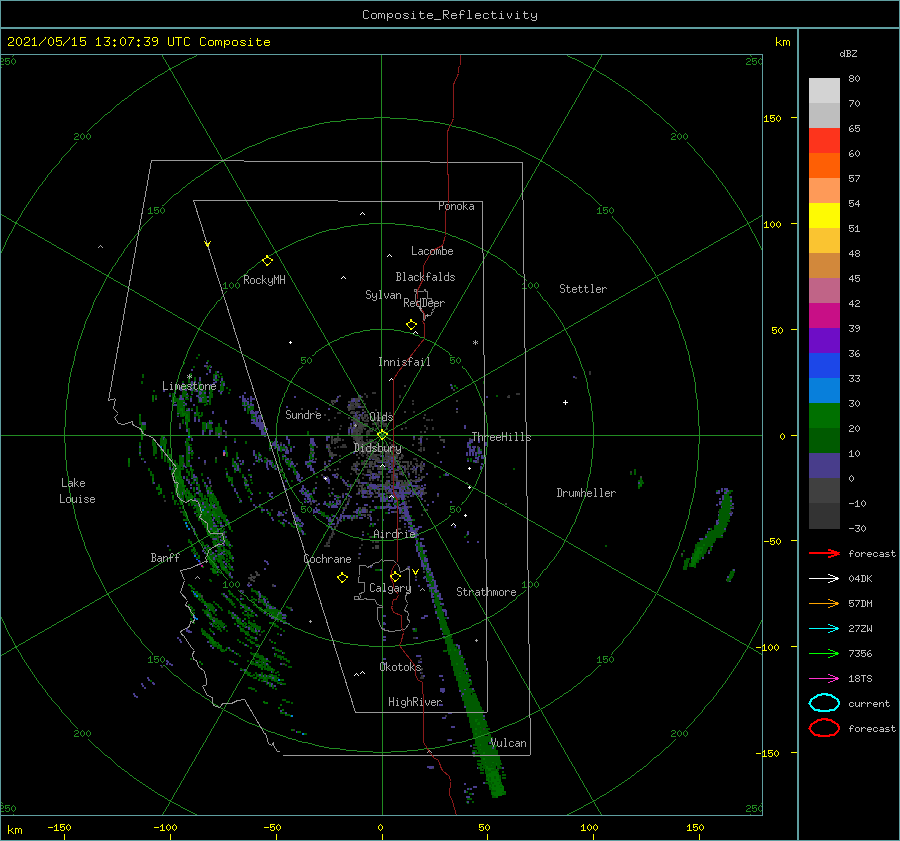Screen dimensions: 900x841
Task: Click the yellow diamond marker below Cochrane
Action: tap(342, 578)
